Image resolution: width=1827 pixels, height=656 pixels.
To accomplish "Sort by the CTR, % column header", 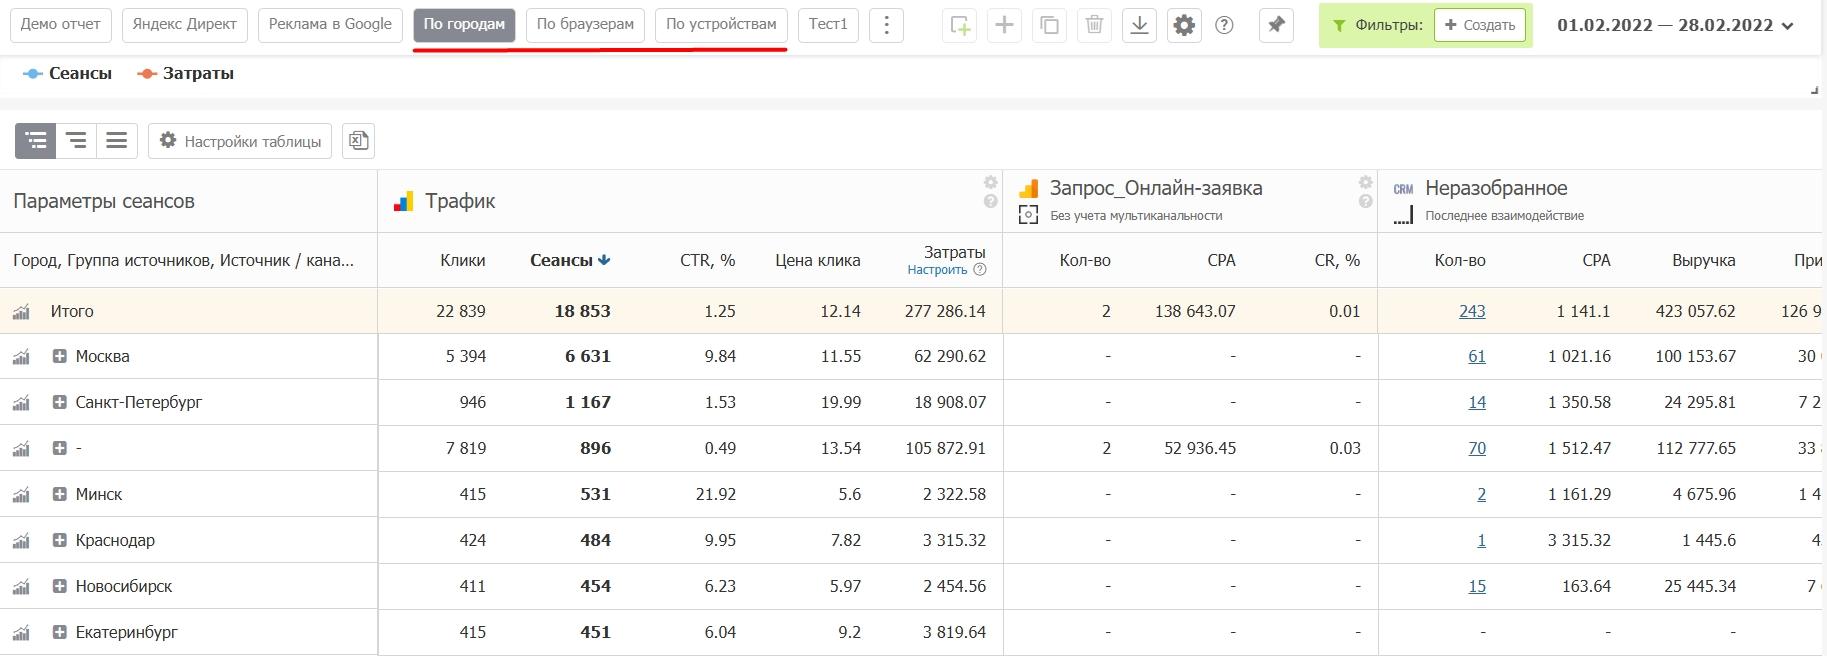I will coord(708,260).
